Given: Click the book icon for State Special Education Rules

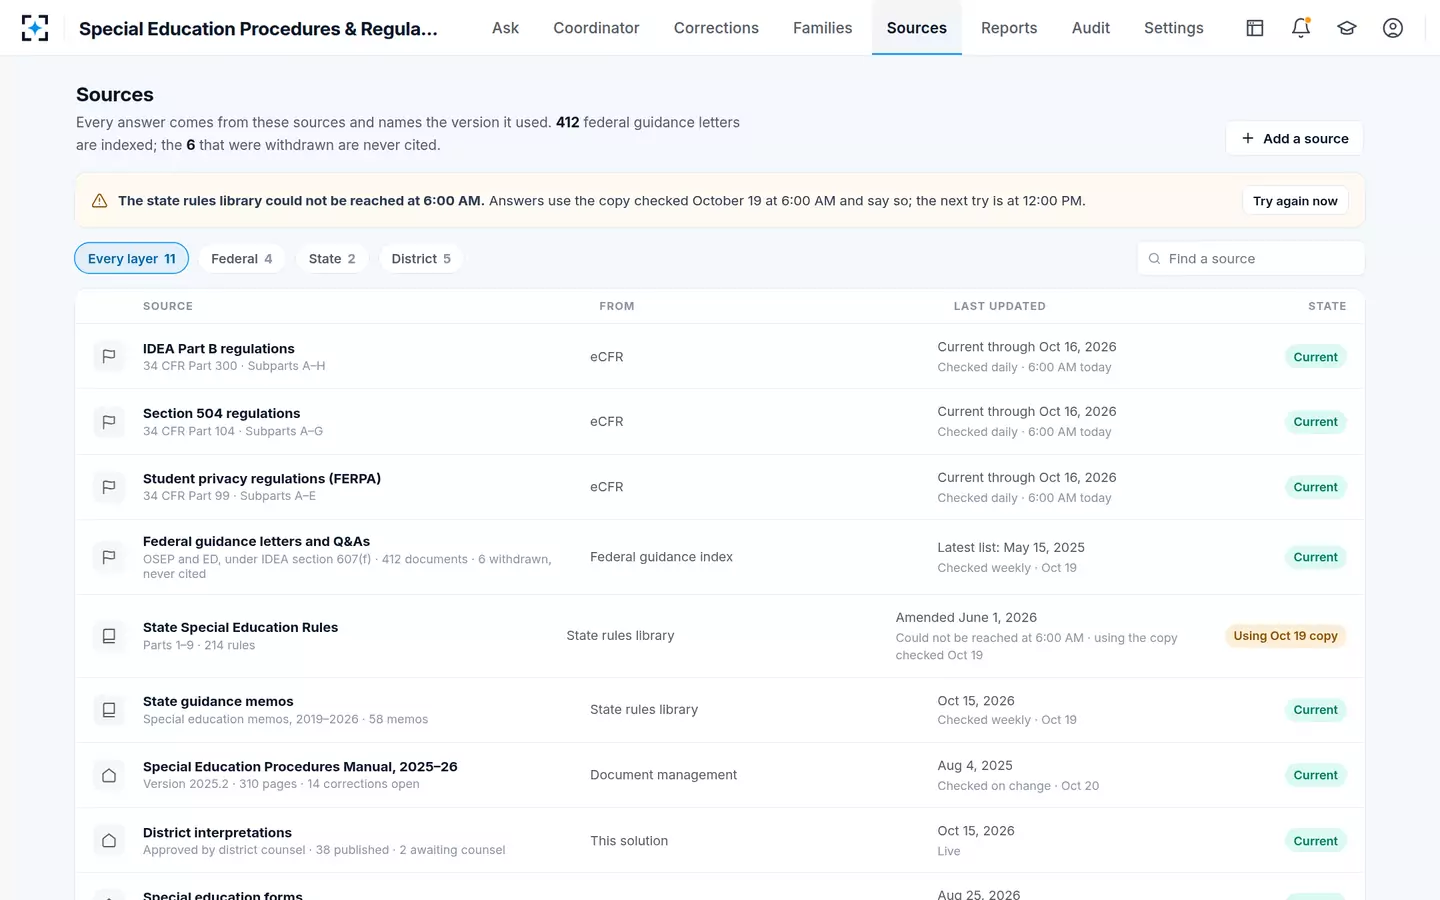Looking at the screenshot, I should [x=109, y=636].
